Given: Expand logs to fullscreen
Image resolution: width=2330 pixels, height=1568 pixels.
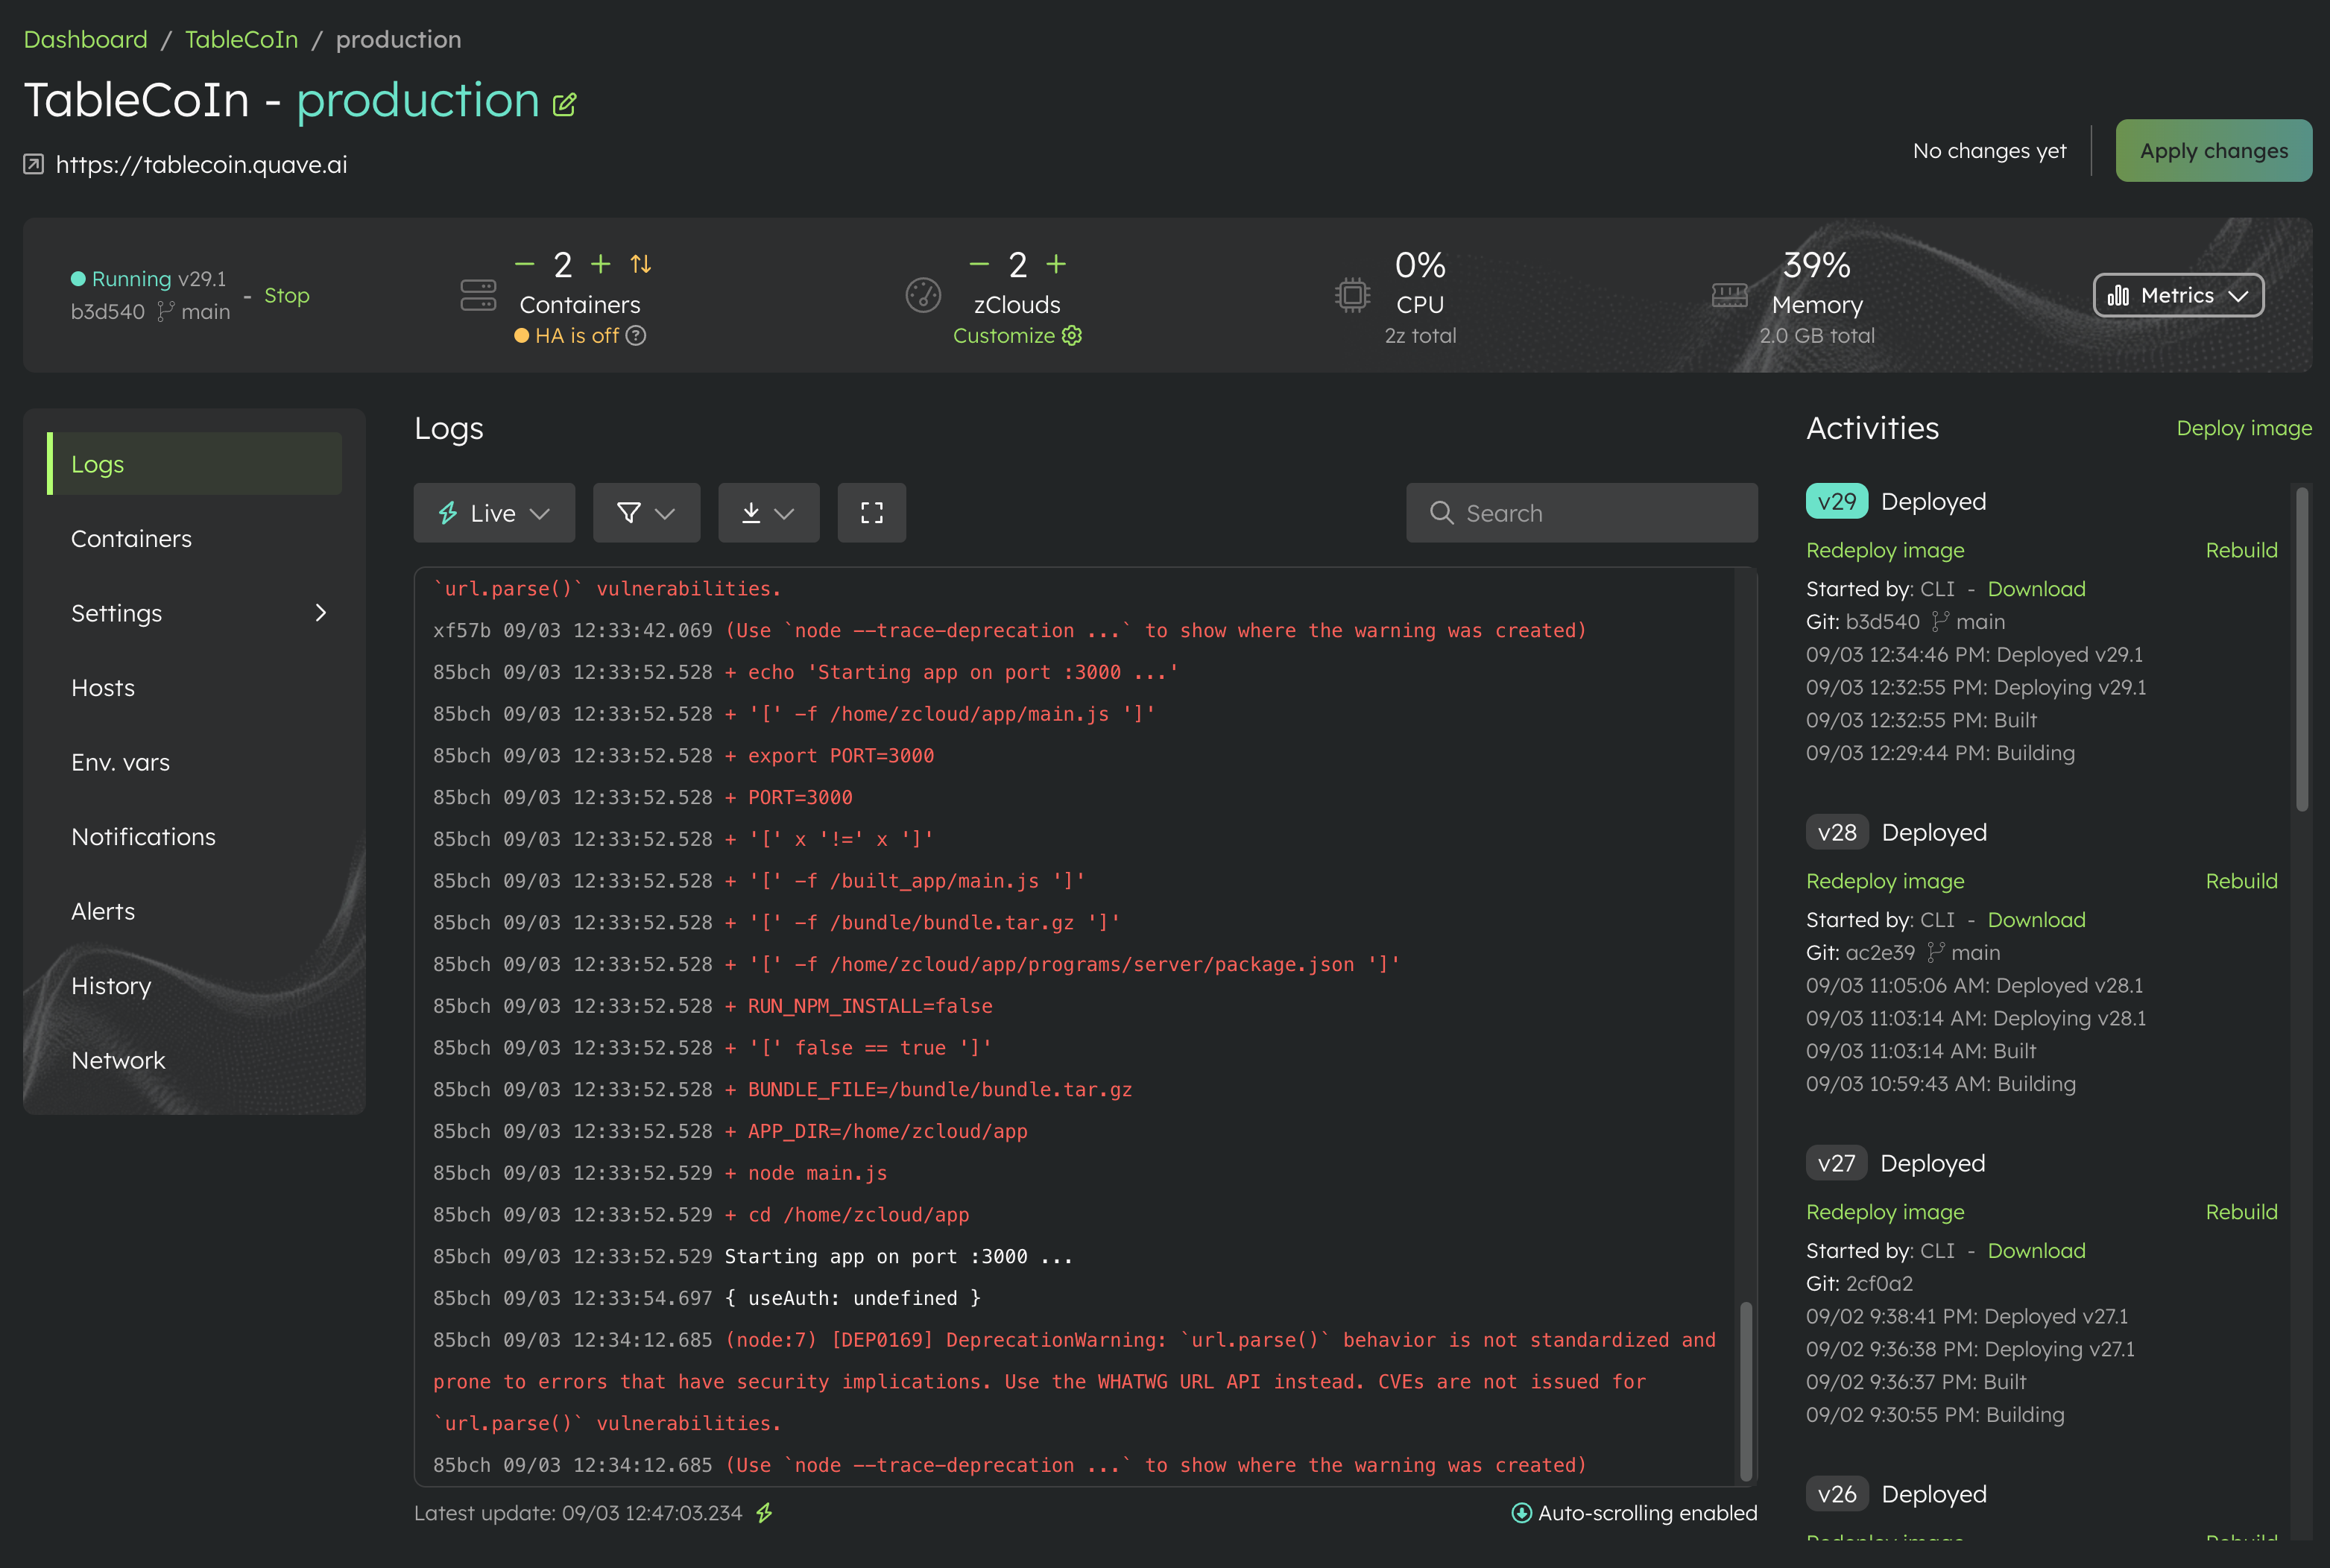Looking at the screenshot, I should coord(871,513).
